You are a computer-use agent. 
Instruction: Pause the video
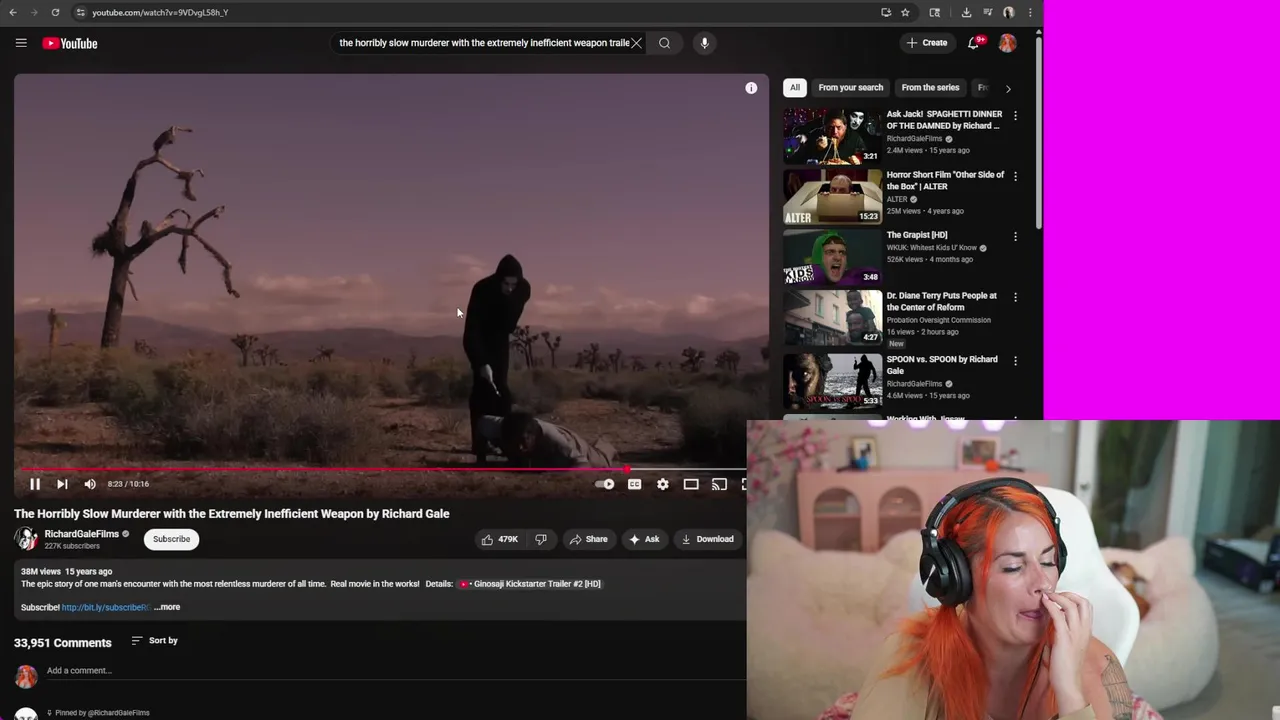[35, 484]
